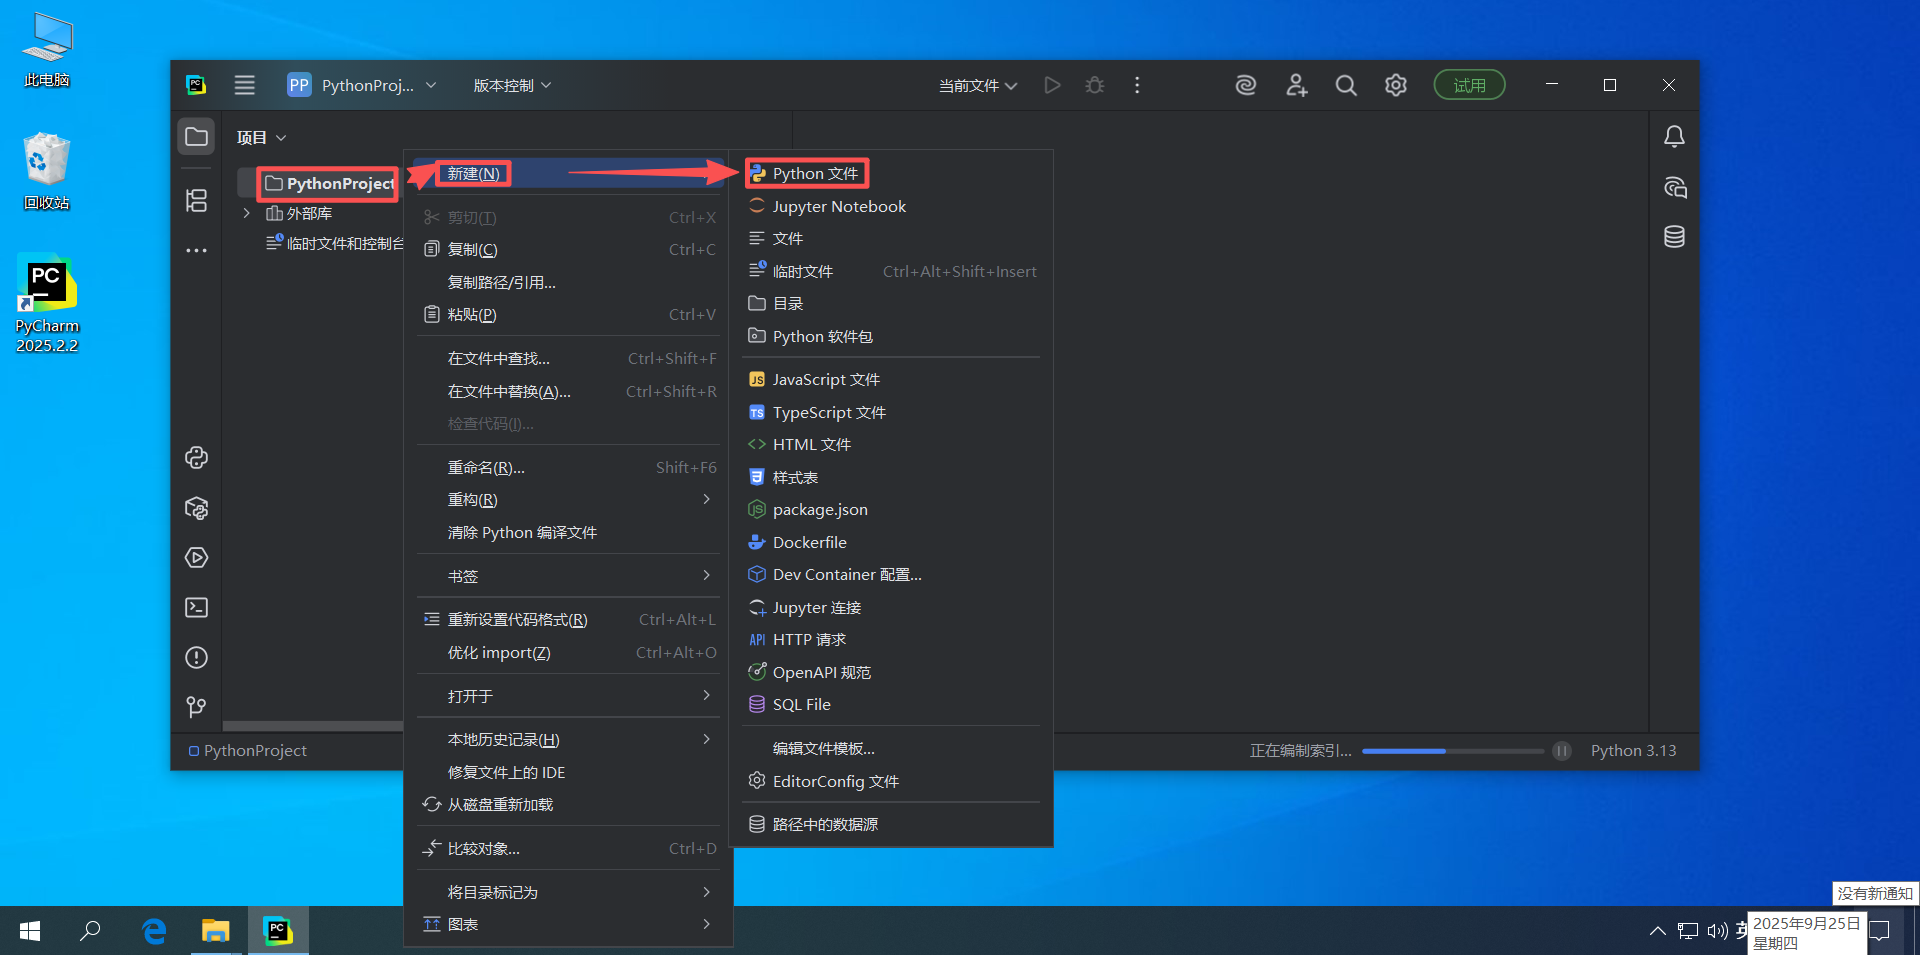This screenshot has height=955, width=1920.
Task: Expand the 本地历史记录(H) submenu
Action: (568, 739)
